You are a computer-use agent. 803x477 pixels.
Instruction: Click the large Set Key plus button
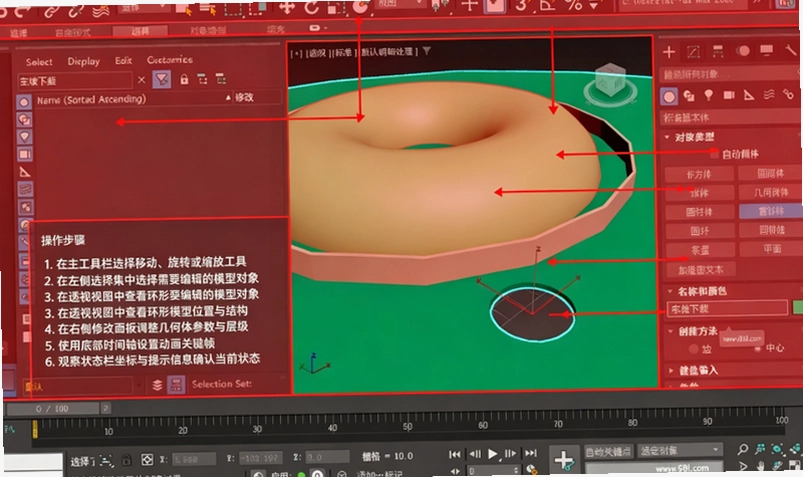pyautogui.click(x=563, y=459)
